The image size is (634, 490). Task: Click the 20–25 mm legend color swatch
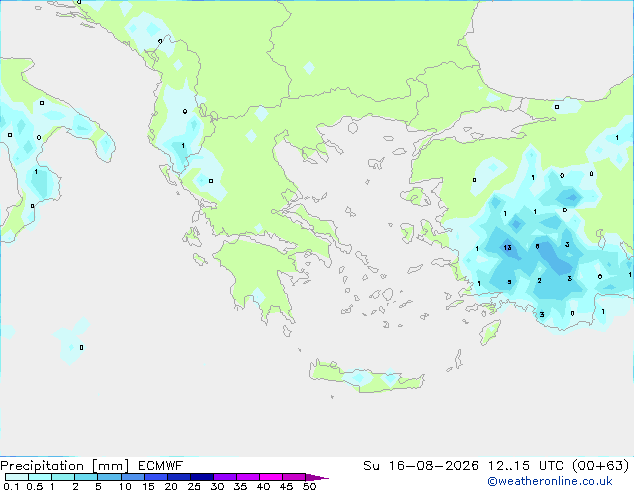tap(178, 477)
